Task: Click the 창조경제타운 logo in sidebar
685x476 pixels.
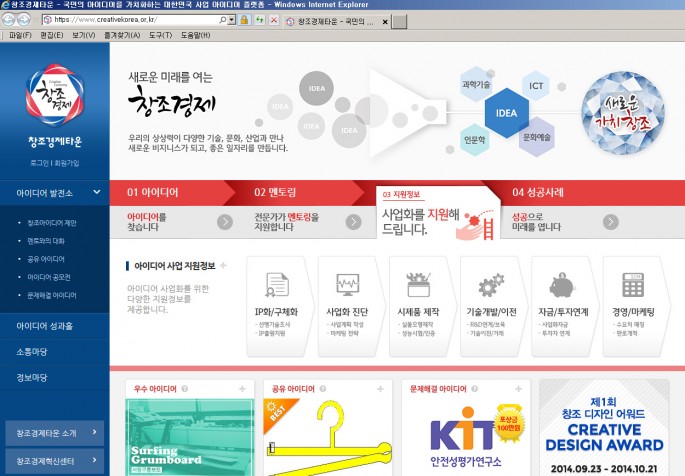Action: click(54, 95)
